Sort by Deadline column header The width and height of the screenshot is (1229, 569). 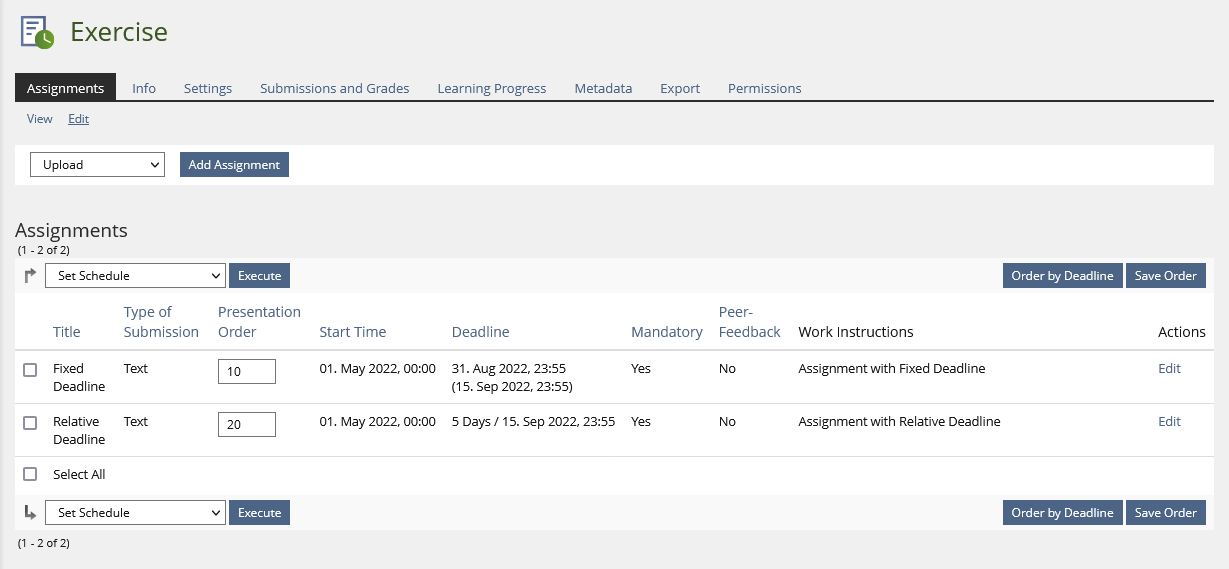480,332
